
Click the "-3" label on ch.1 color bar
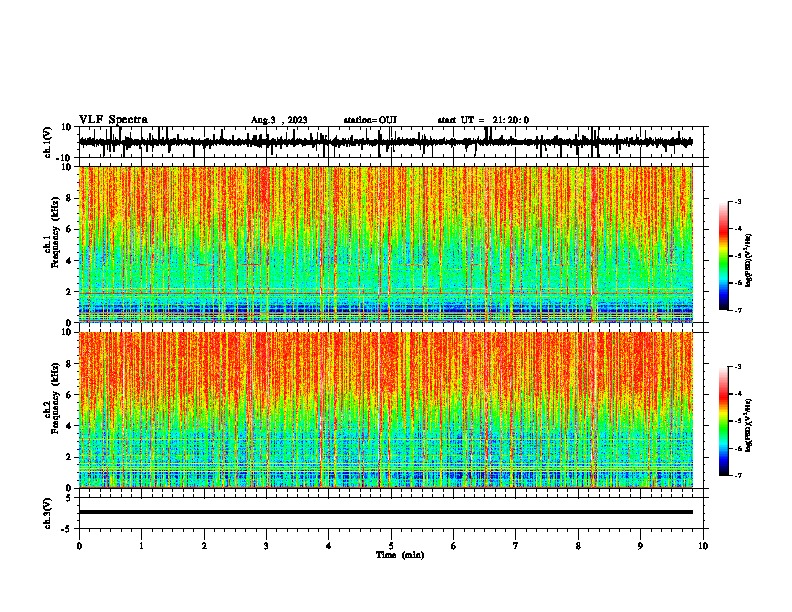pos(737,201)
